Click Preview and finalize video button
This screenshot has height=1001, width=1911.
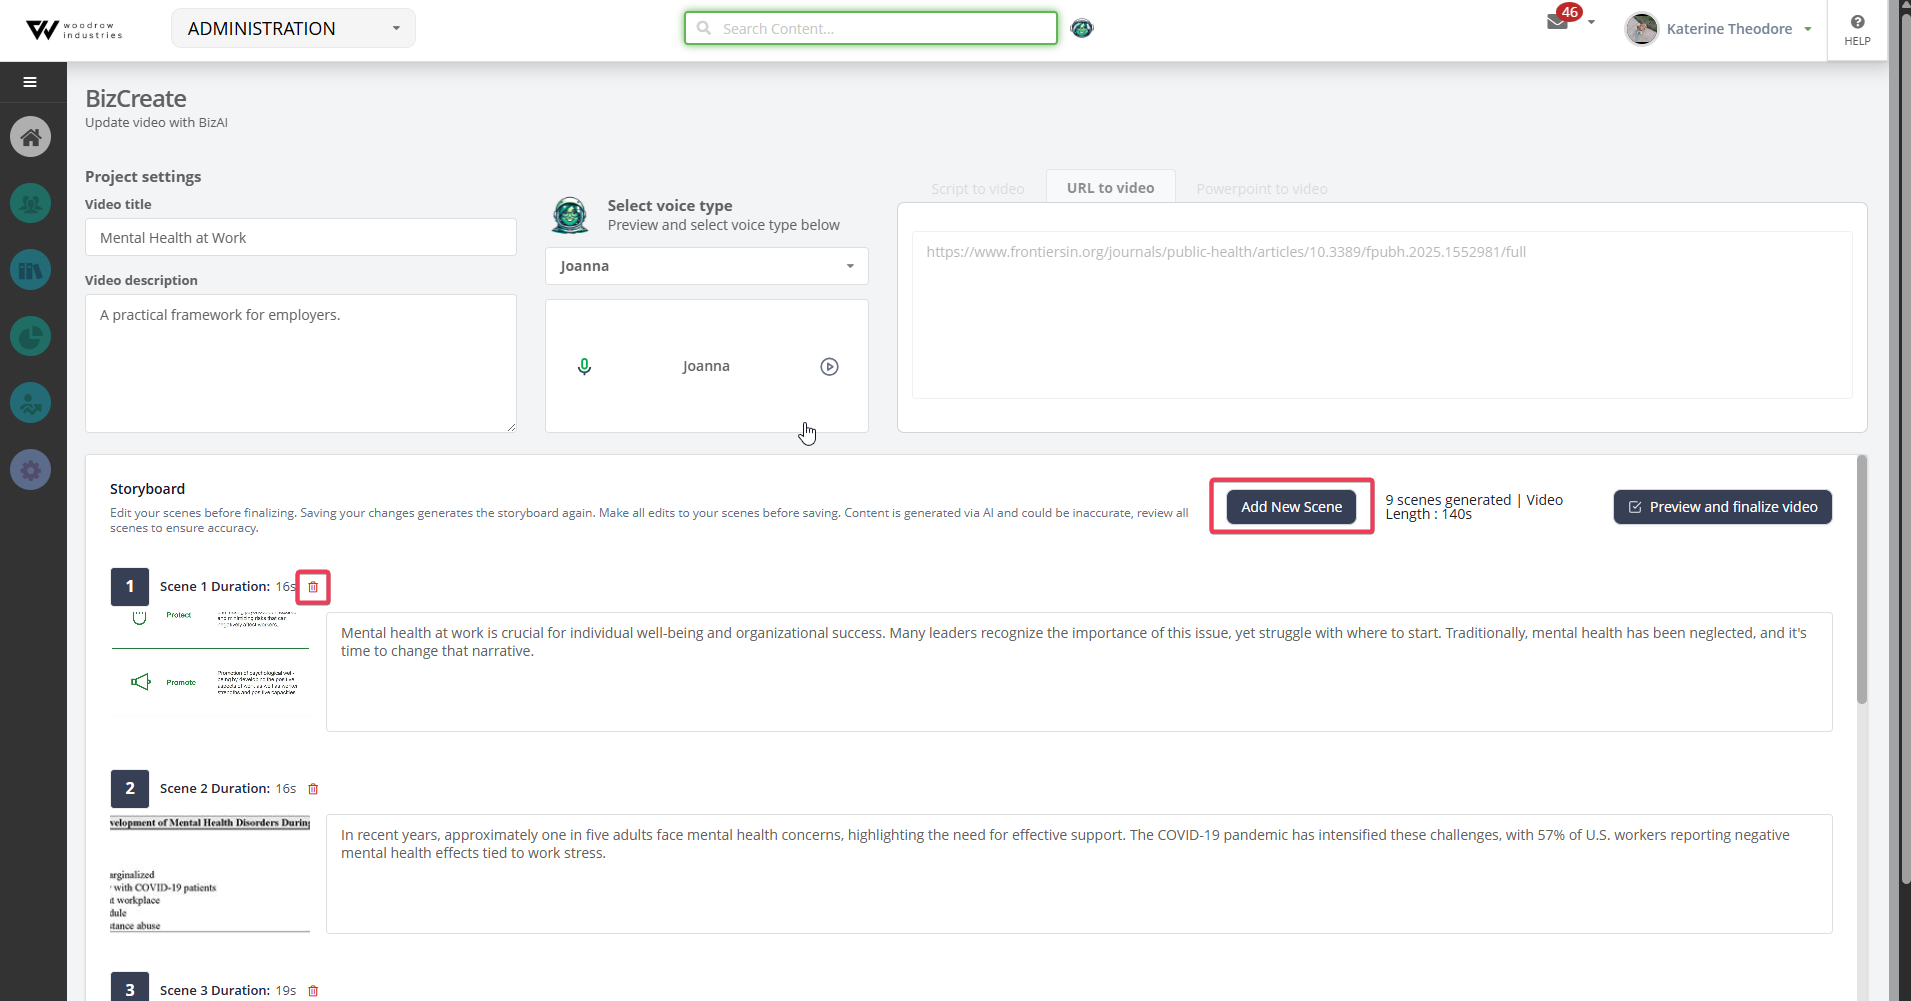click(1722, 507)
